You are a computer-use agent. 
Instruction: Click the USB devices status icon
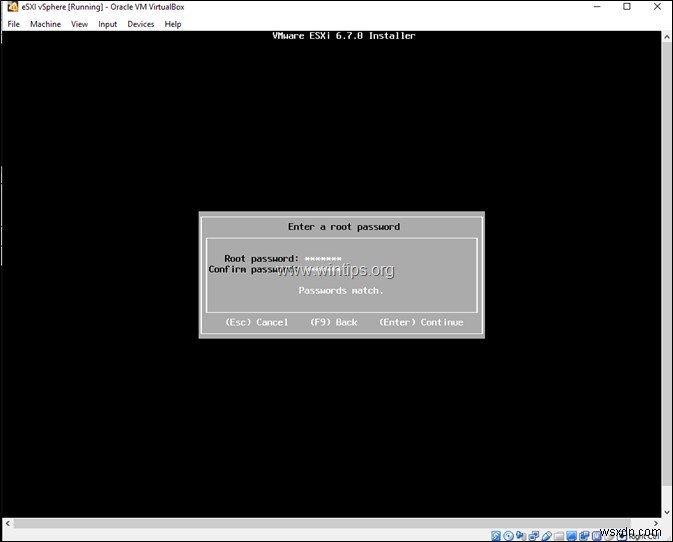click(x=547, y=536)
